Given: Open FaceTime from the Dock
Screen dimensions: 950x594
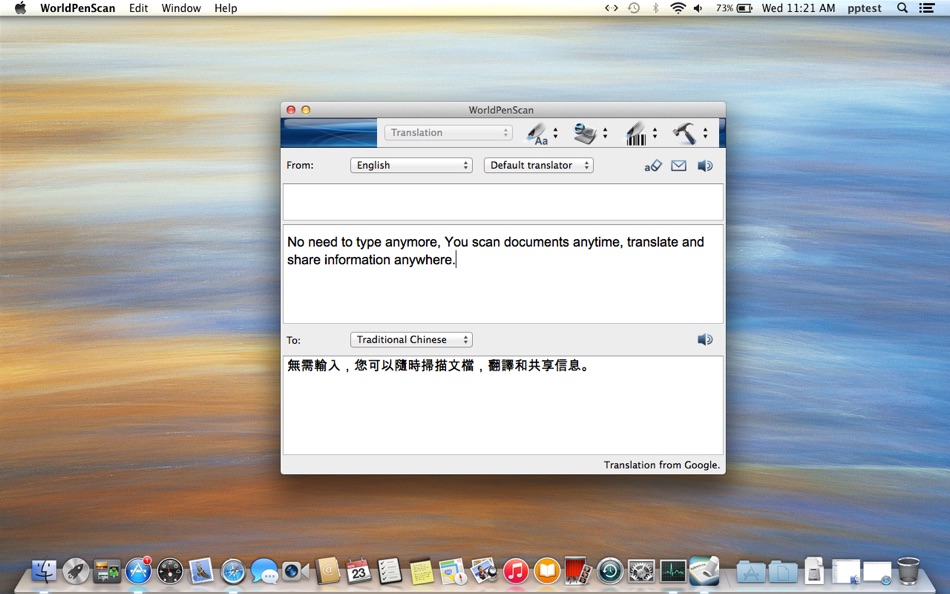Looking at the screenshot, I should pyautogui.click(x=295, y=571).
